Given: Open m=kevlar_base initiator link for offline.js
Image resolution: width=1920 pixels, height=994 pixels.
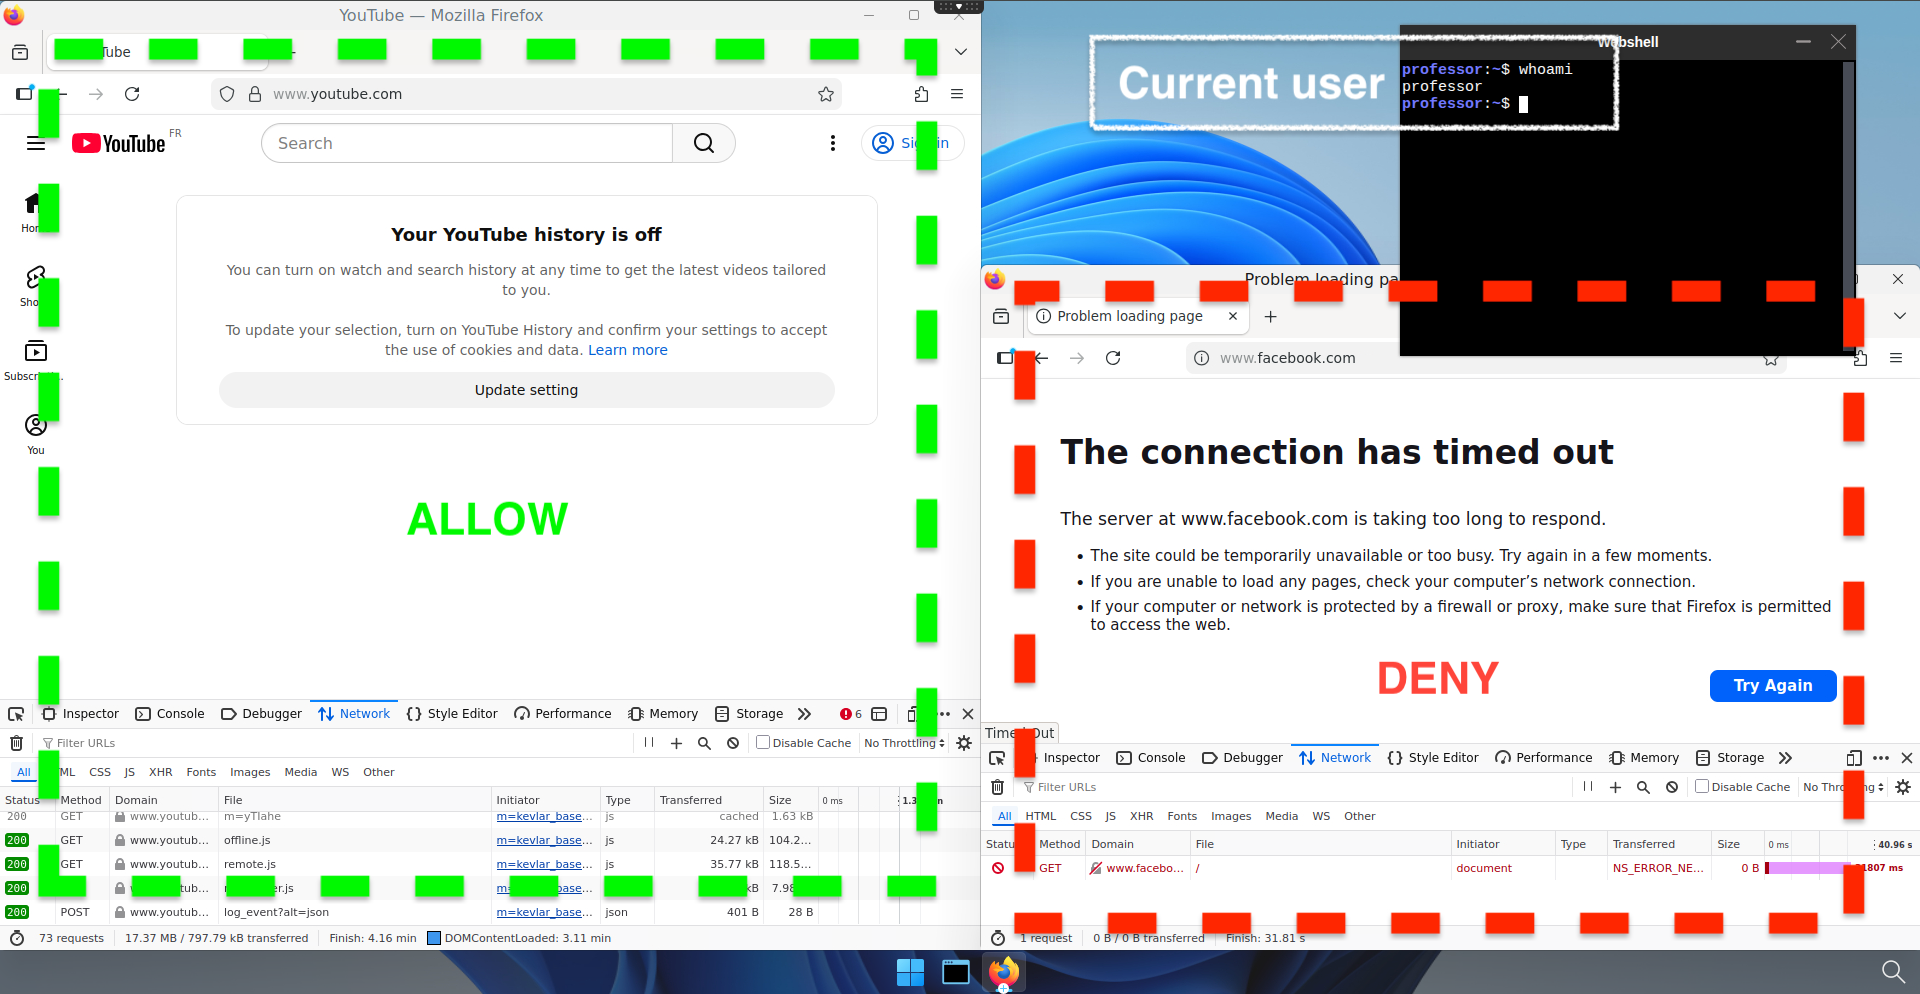Looking at the screenshot, I should (x=544, y=840).
